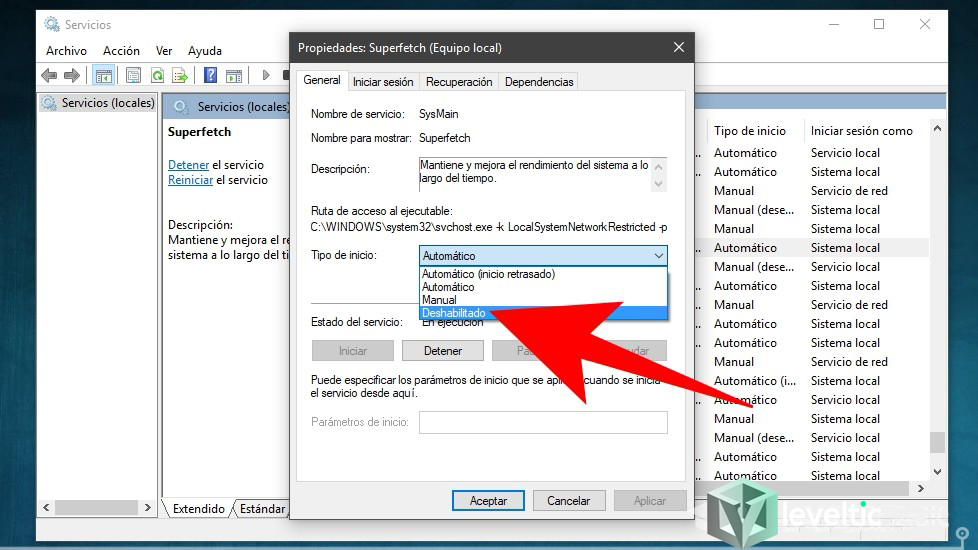978x550 pixels.
Task: Select Deshabilitado in startup type list
Action: coord(454,313)
